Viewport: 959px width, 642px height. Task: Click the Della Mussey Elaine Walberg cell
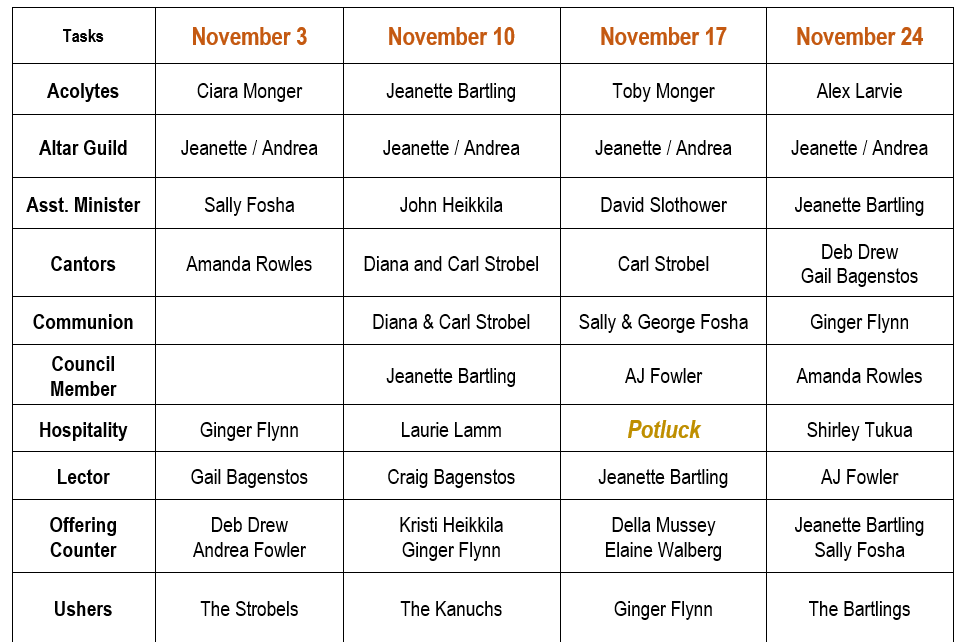tap(663, 537)
